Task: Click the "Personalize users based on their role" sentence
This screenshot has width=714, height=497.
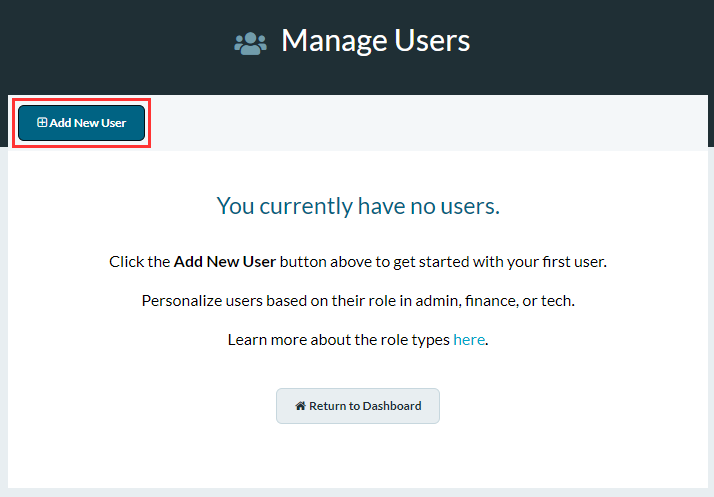Action: tap(358, 301)
